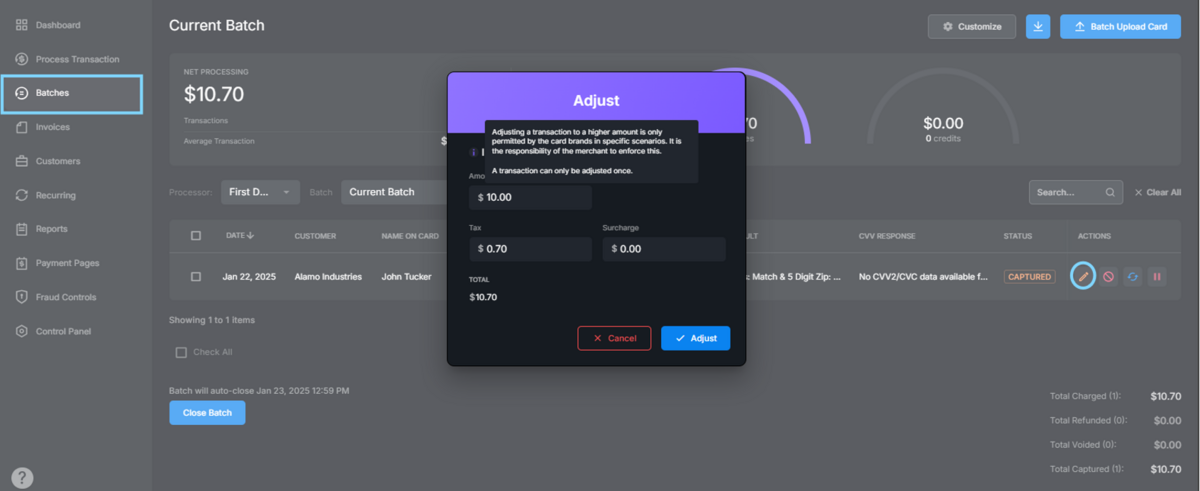Click the Tax amount input field

530,249
